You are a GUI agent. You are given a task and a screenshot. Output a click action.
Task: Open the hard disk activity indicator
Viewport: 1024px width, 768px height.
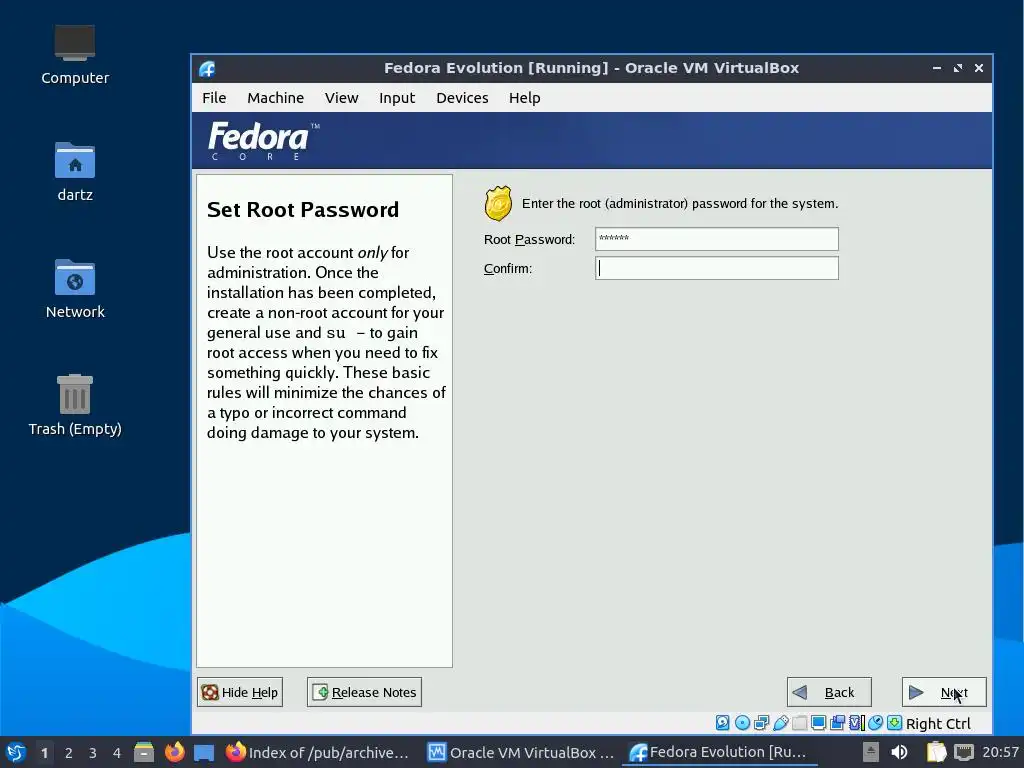pyautogui.click(x=722, y=723)
